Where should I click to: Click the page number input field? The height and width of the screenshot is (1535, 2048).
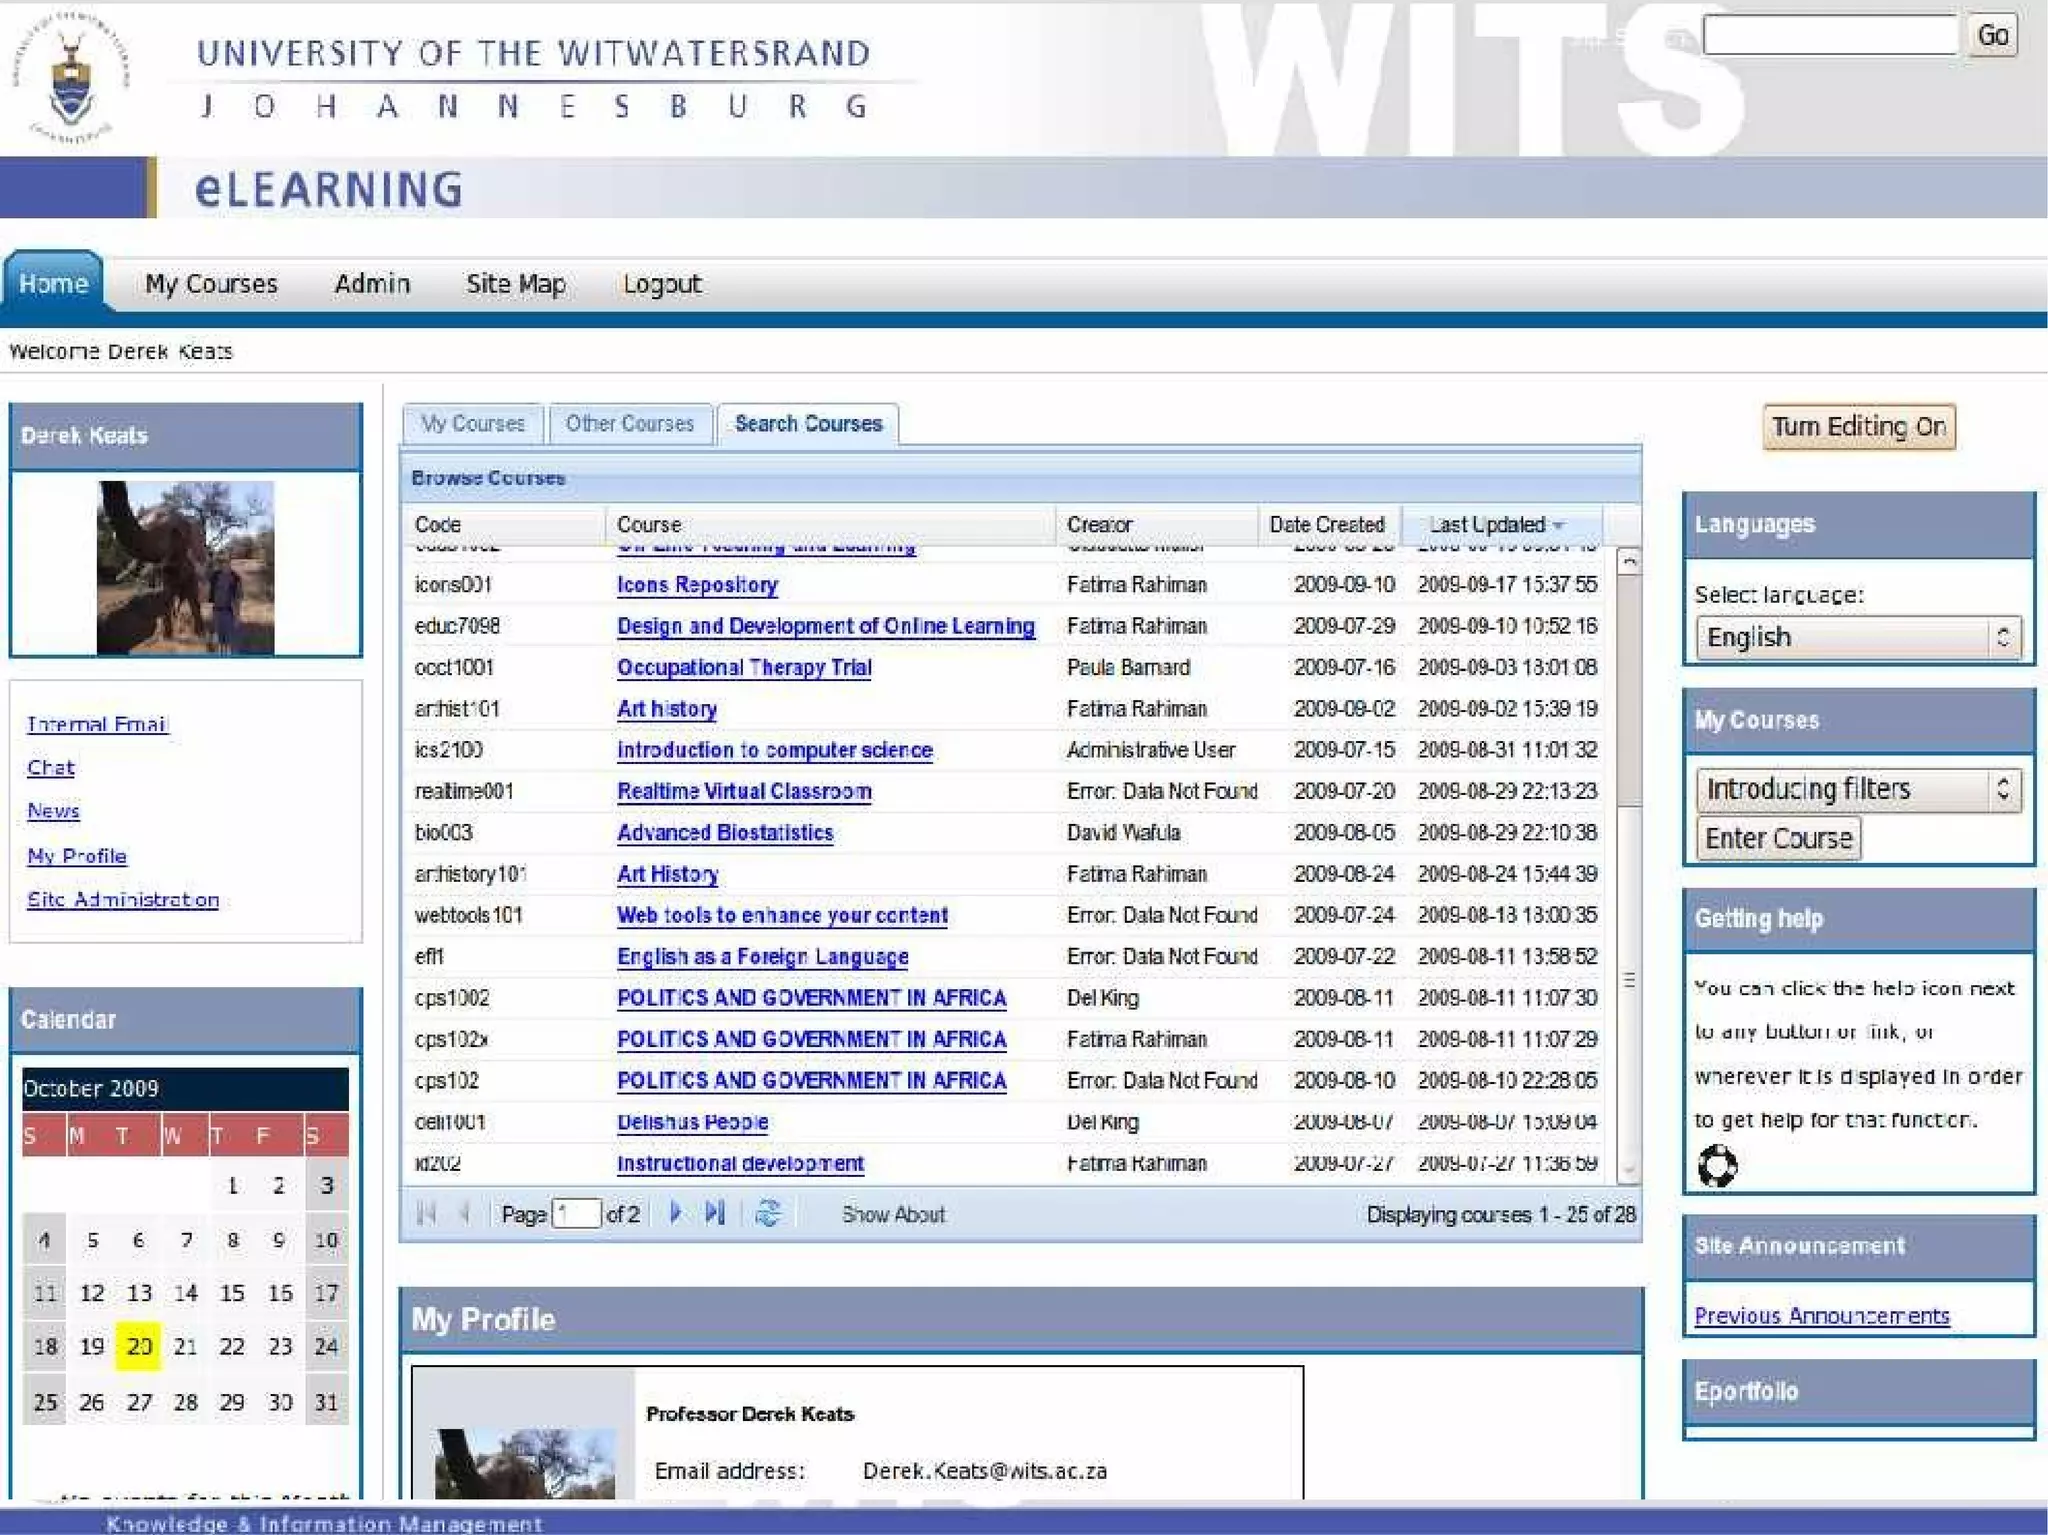click(x=576, y=1214)
